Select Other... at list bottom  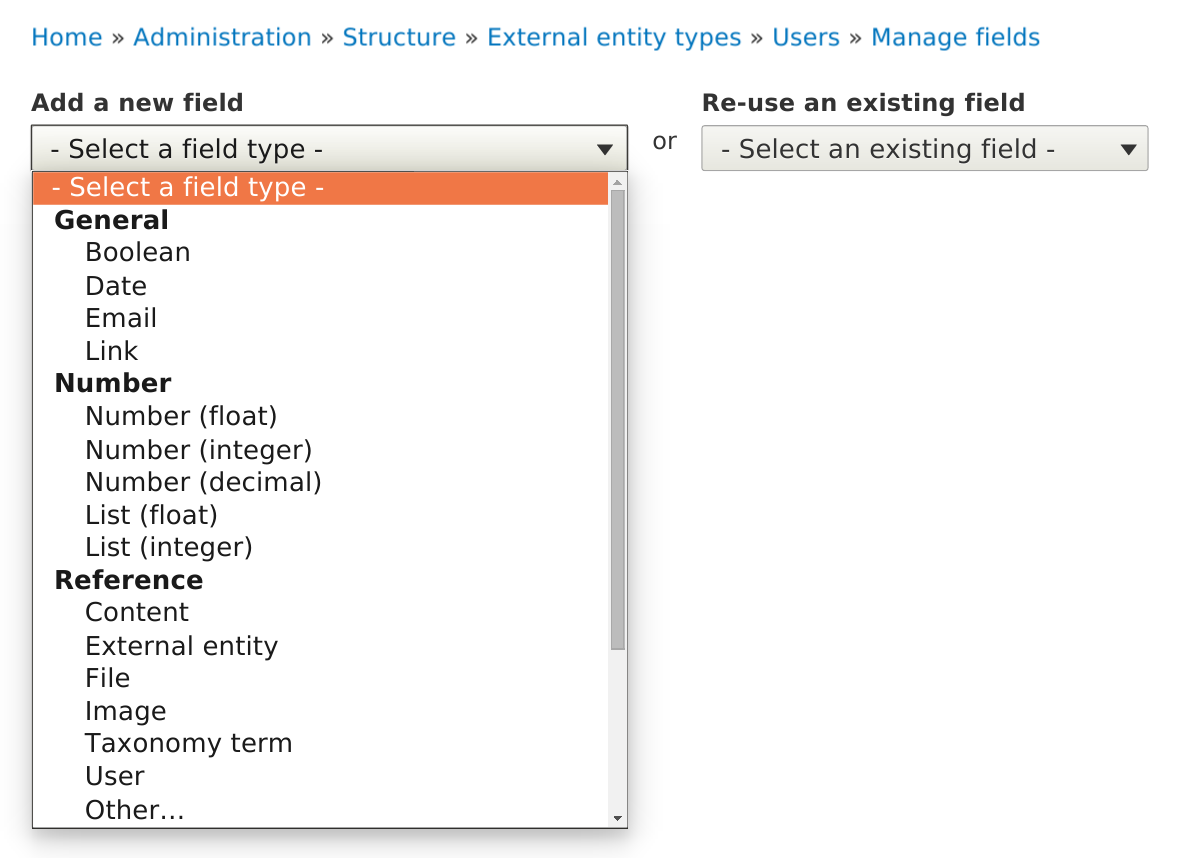click(134, 810)
